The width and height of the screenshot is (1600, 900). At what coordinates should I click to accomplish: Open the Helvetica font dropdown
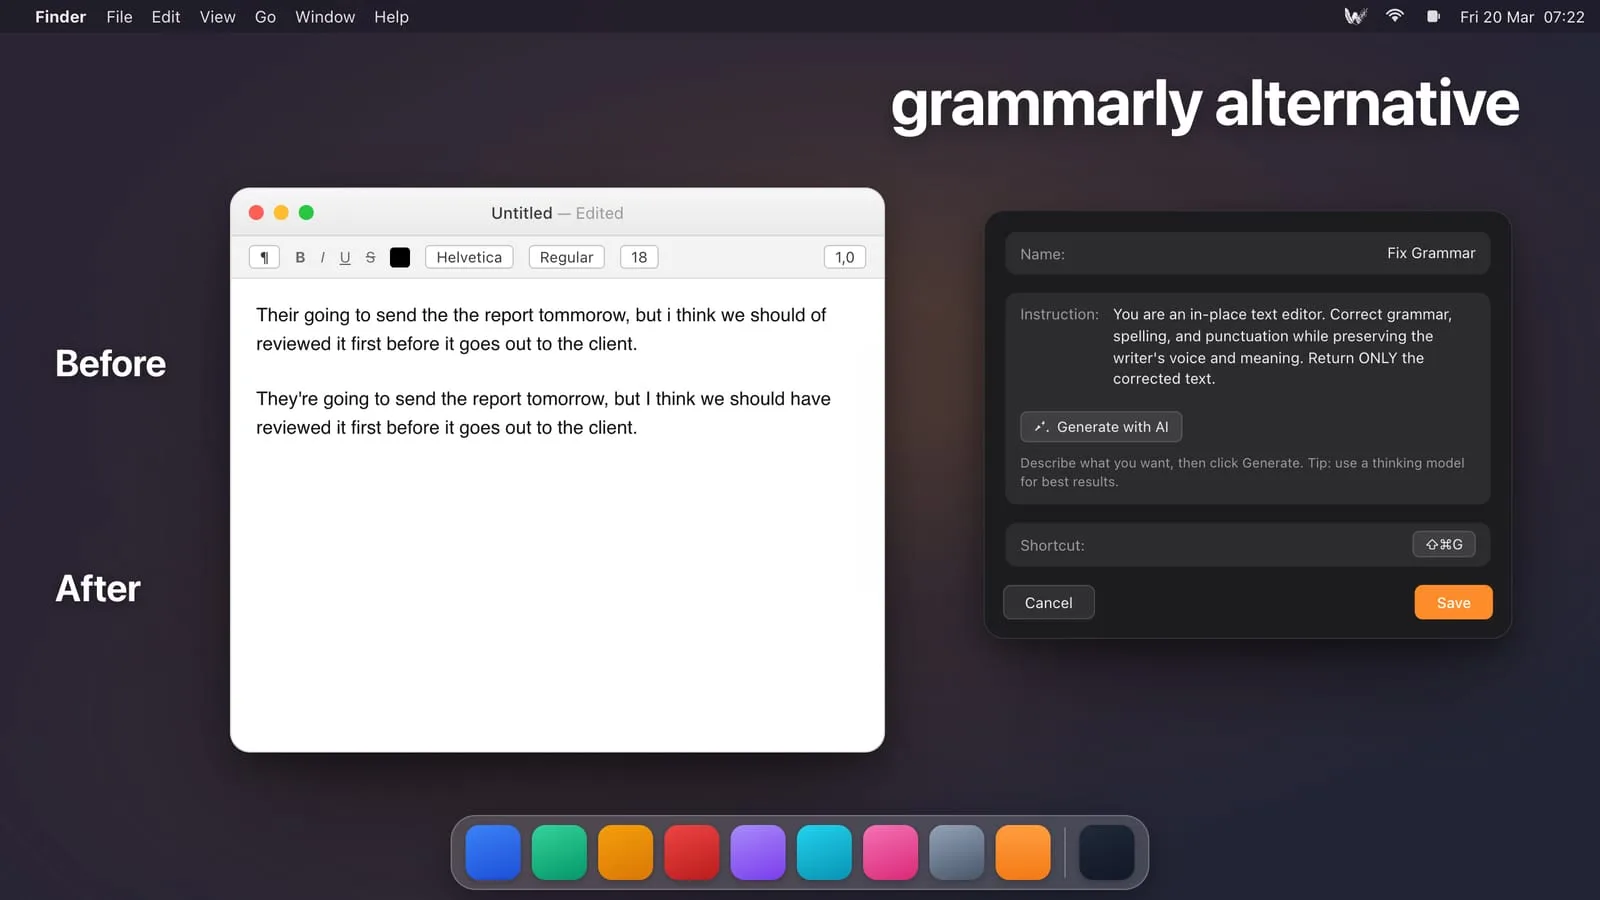[469, 257]
